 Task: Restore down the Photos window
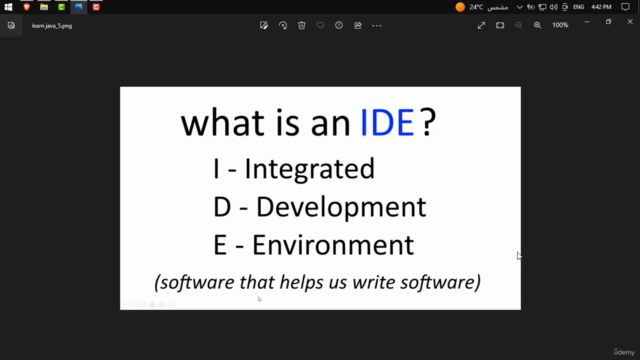coord(608,22)
